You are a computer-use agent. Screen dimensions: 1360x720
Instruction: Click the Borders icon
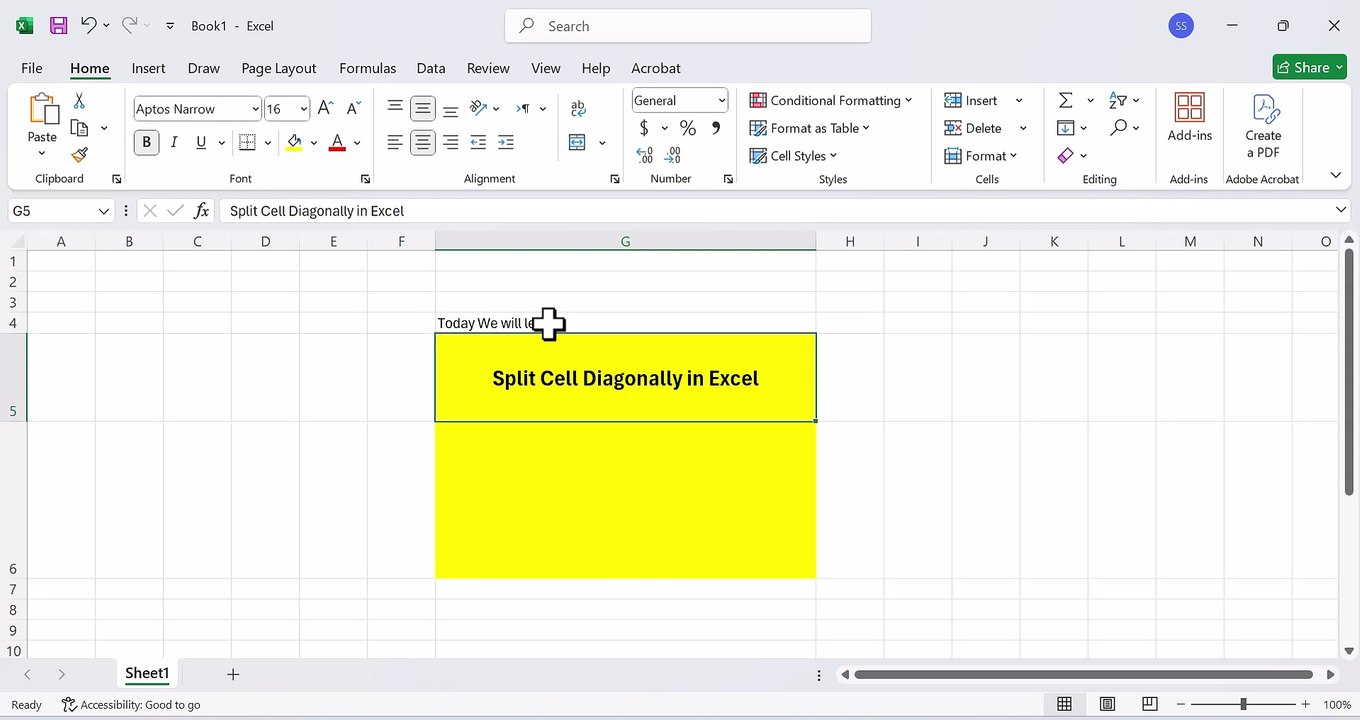(x=248, y=143)
